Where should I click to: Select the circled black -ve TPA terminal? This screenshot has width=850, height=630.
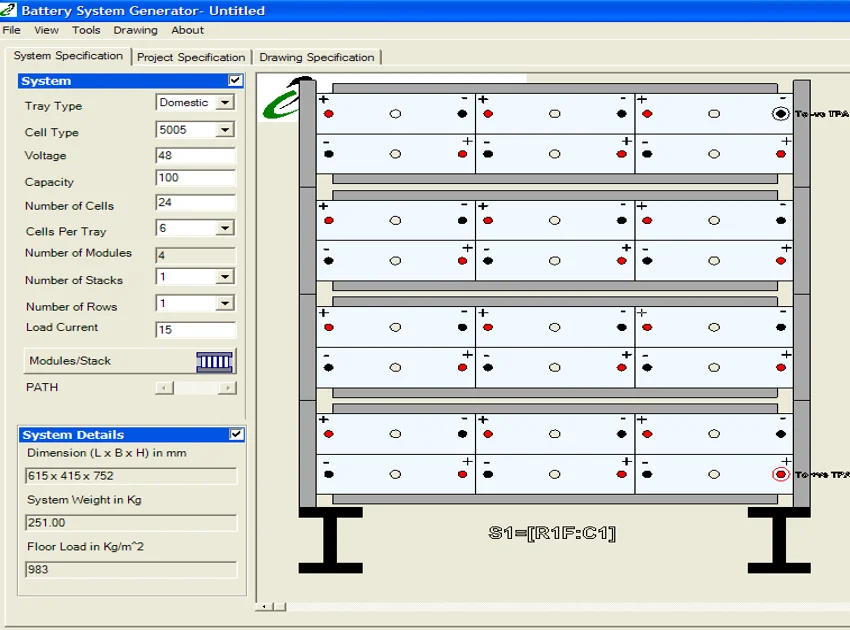point(780,114)
